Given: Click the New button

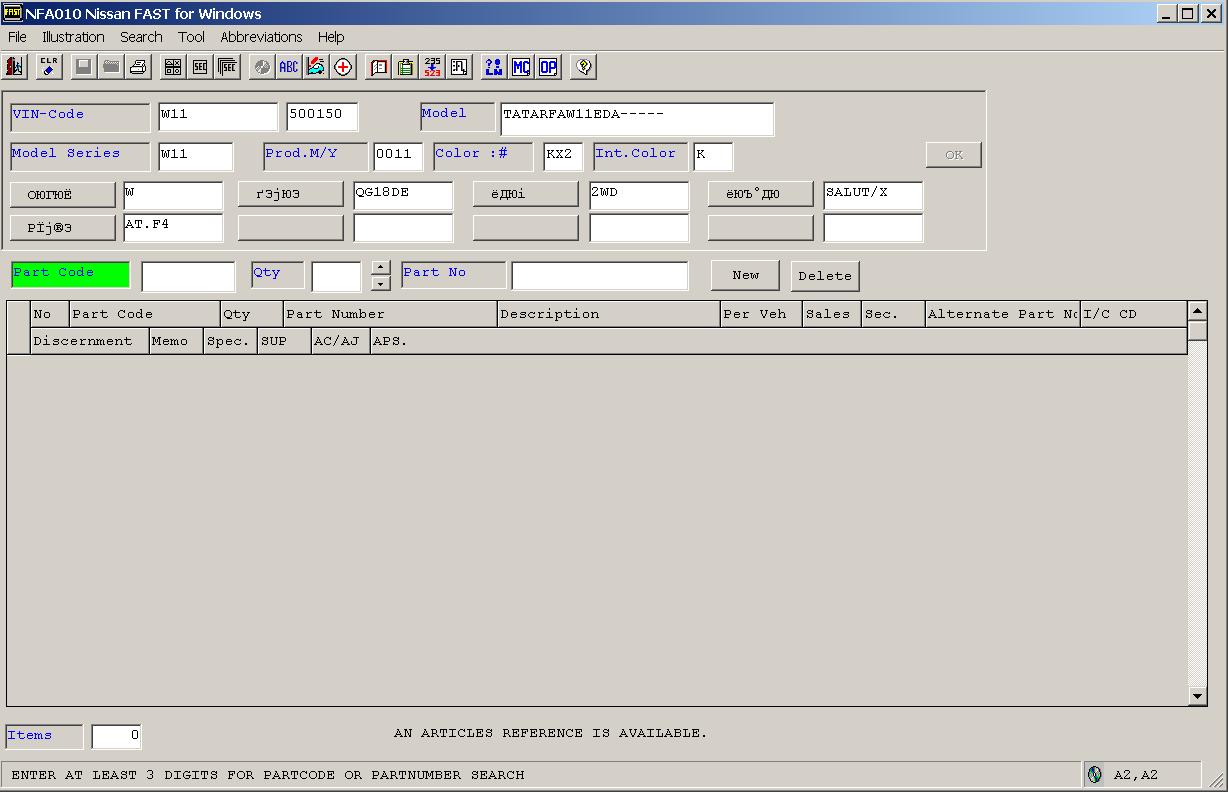Looking at the screenshot, I should coord(745,275).
